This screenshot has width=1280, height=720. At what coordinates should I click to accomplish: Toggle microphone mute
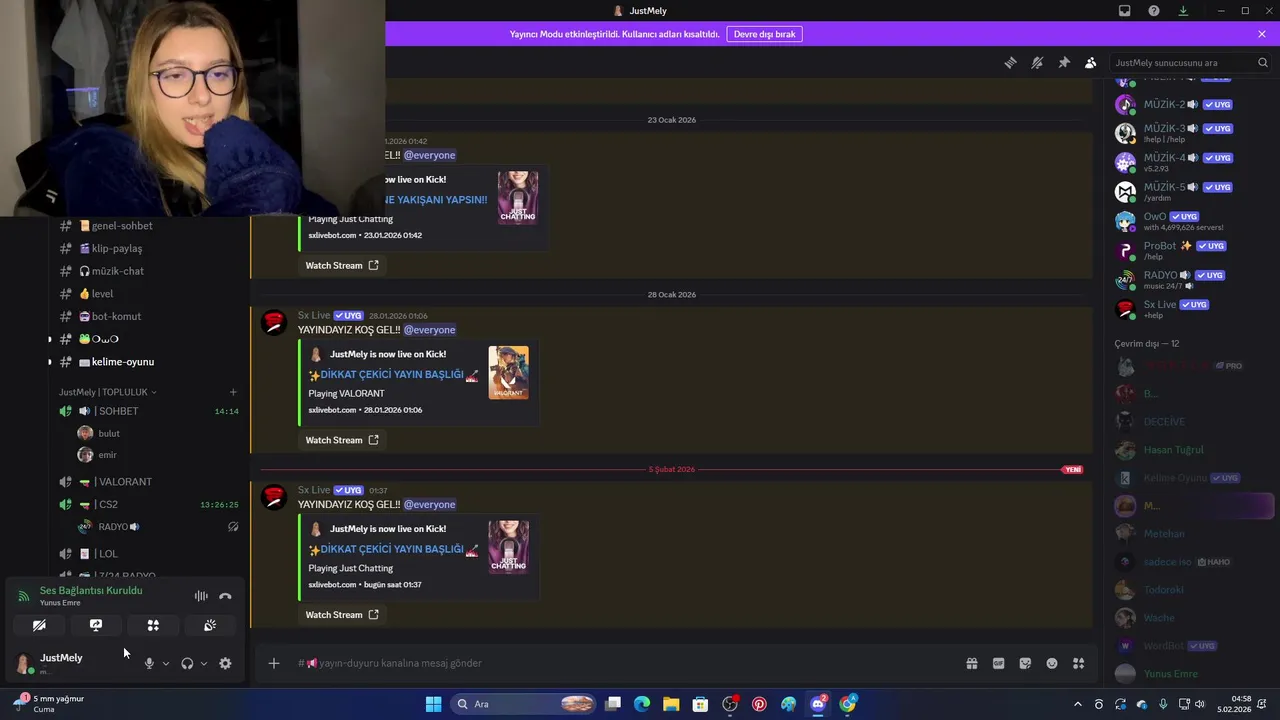click(149, 663)
